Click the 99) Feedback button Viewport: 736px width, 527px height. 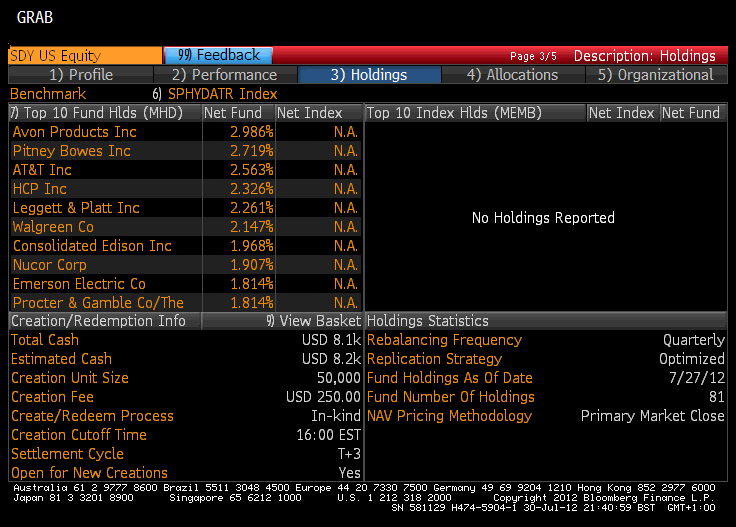pos(218,55)
